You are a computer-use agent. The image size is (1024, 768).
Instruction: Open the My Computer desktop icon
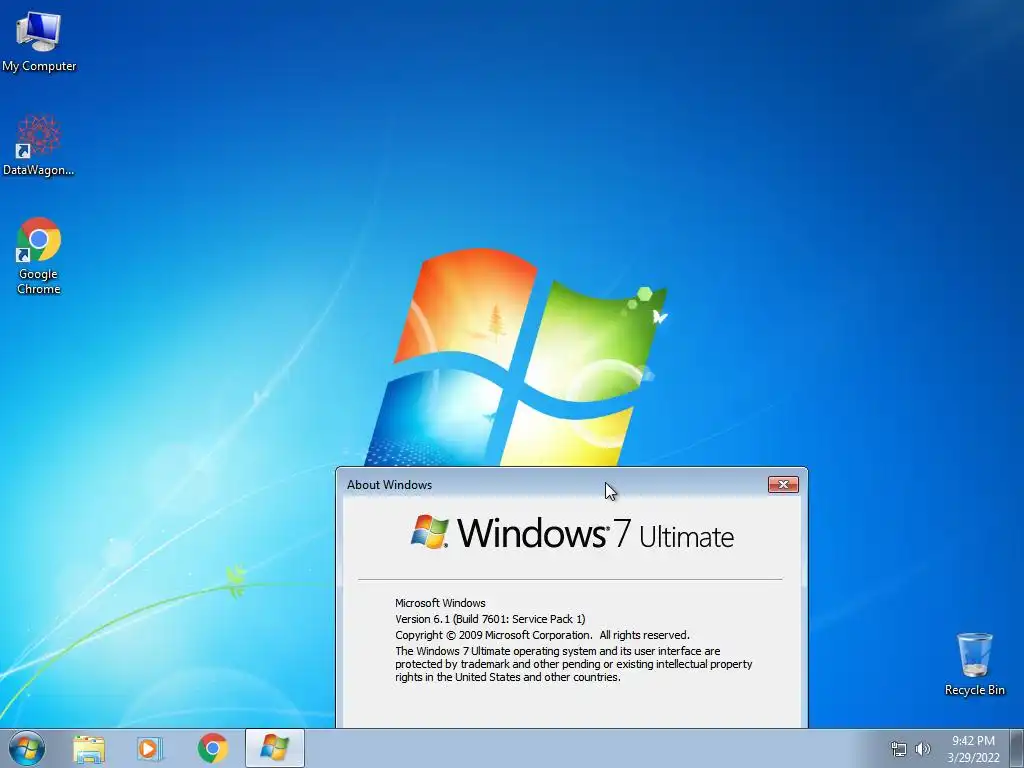(x=39, y=40)
